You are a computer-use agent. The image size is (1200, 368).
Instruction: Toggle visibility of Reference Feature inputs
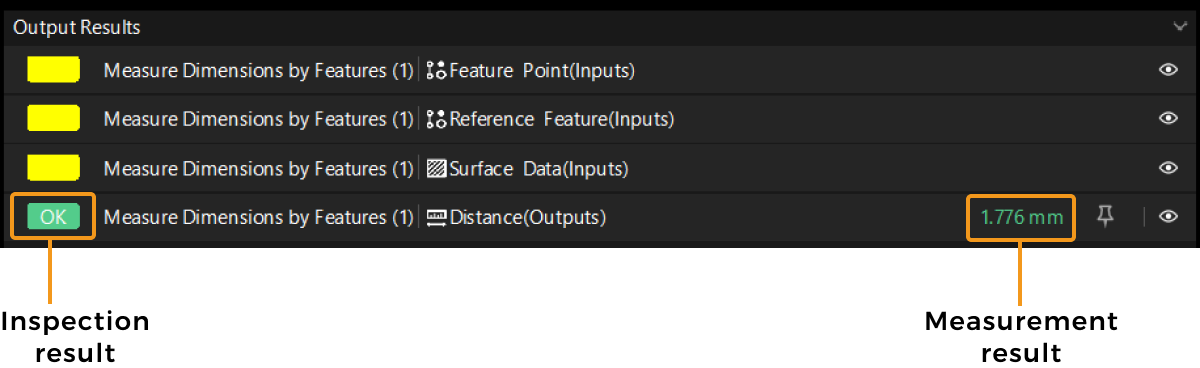[1167, 119]
